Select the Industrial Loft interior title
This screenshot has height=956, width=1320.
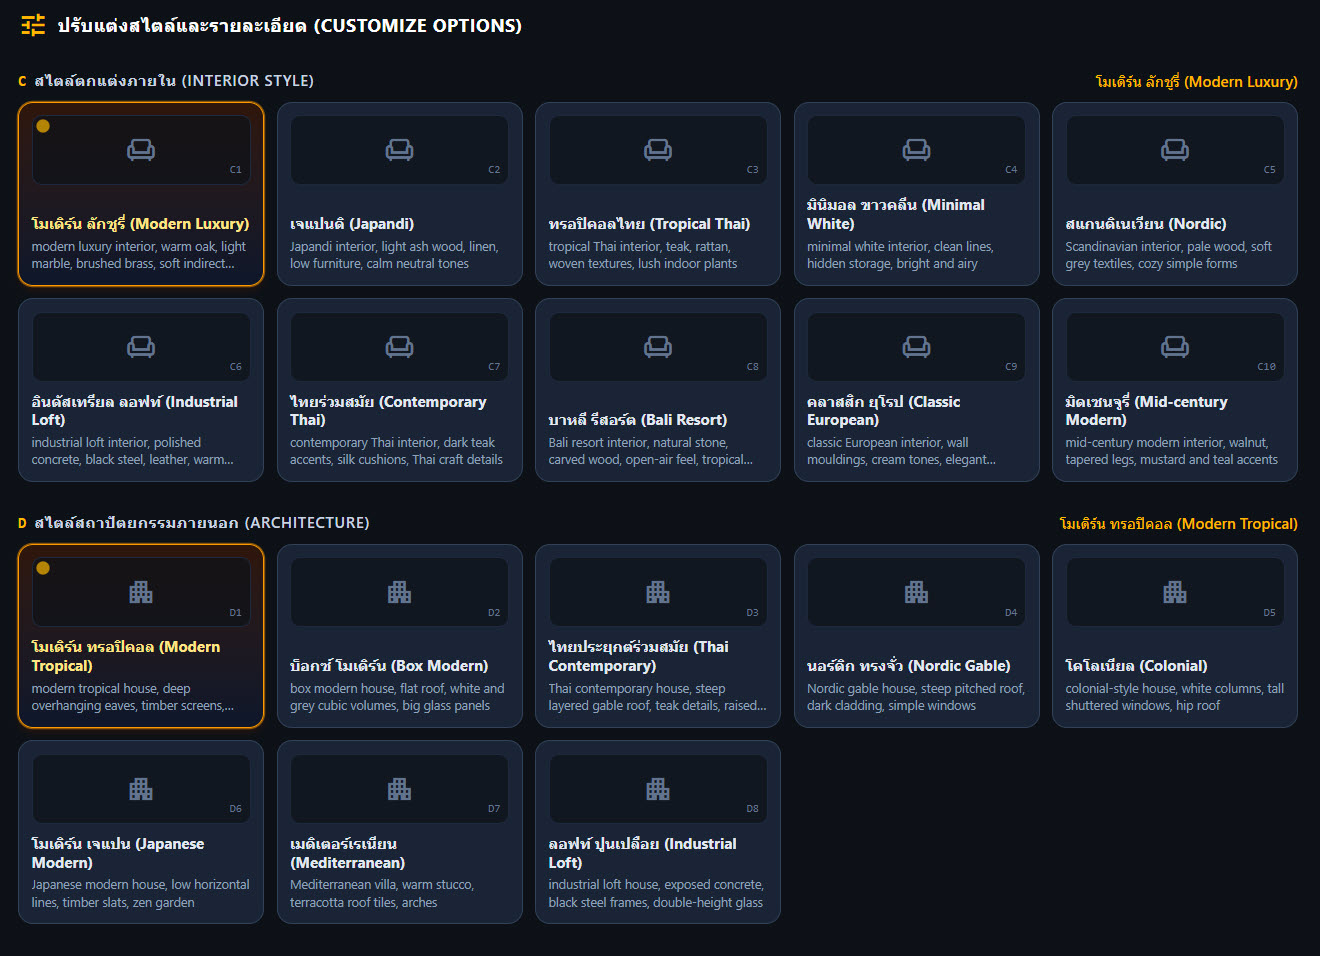coord(134,410)
